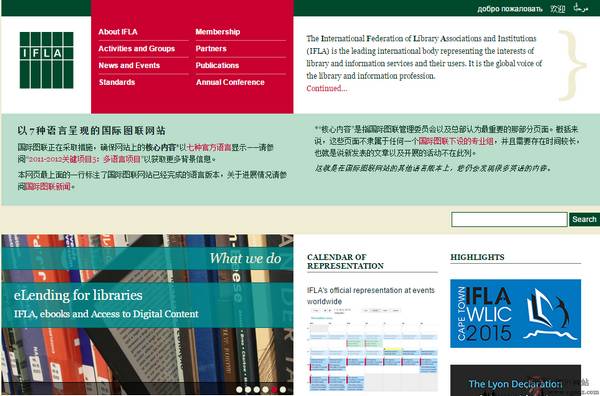Image resolution: width=600 pixels, height=396 pixels.
Task: Select the first slideshow dot
Action: [x=239, y=389]
